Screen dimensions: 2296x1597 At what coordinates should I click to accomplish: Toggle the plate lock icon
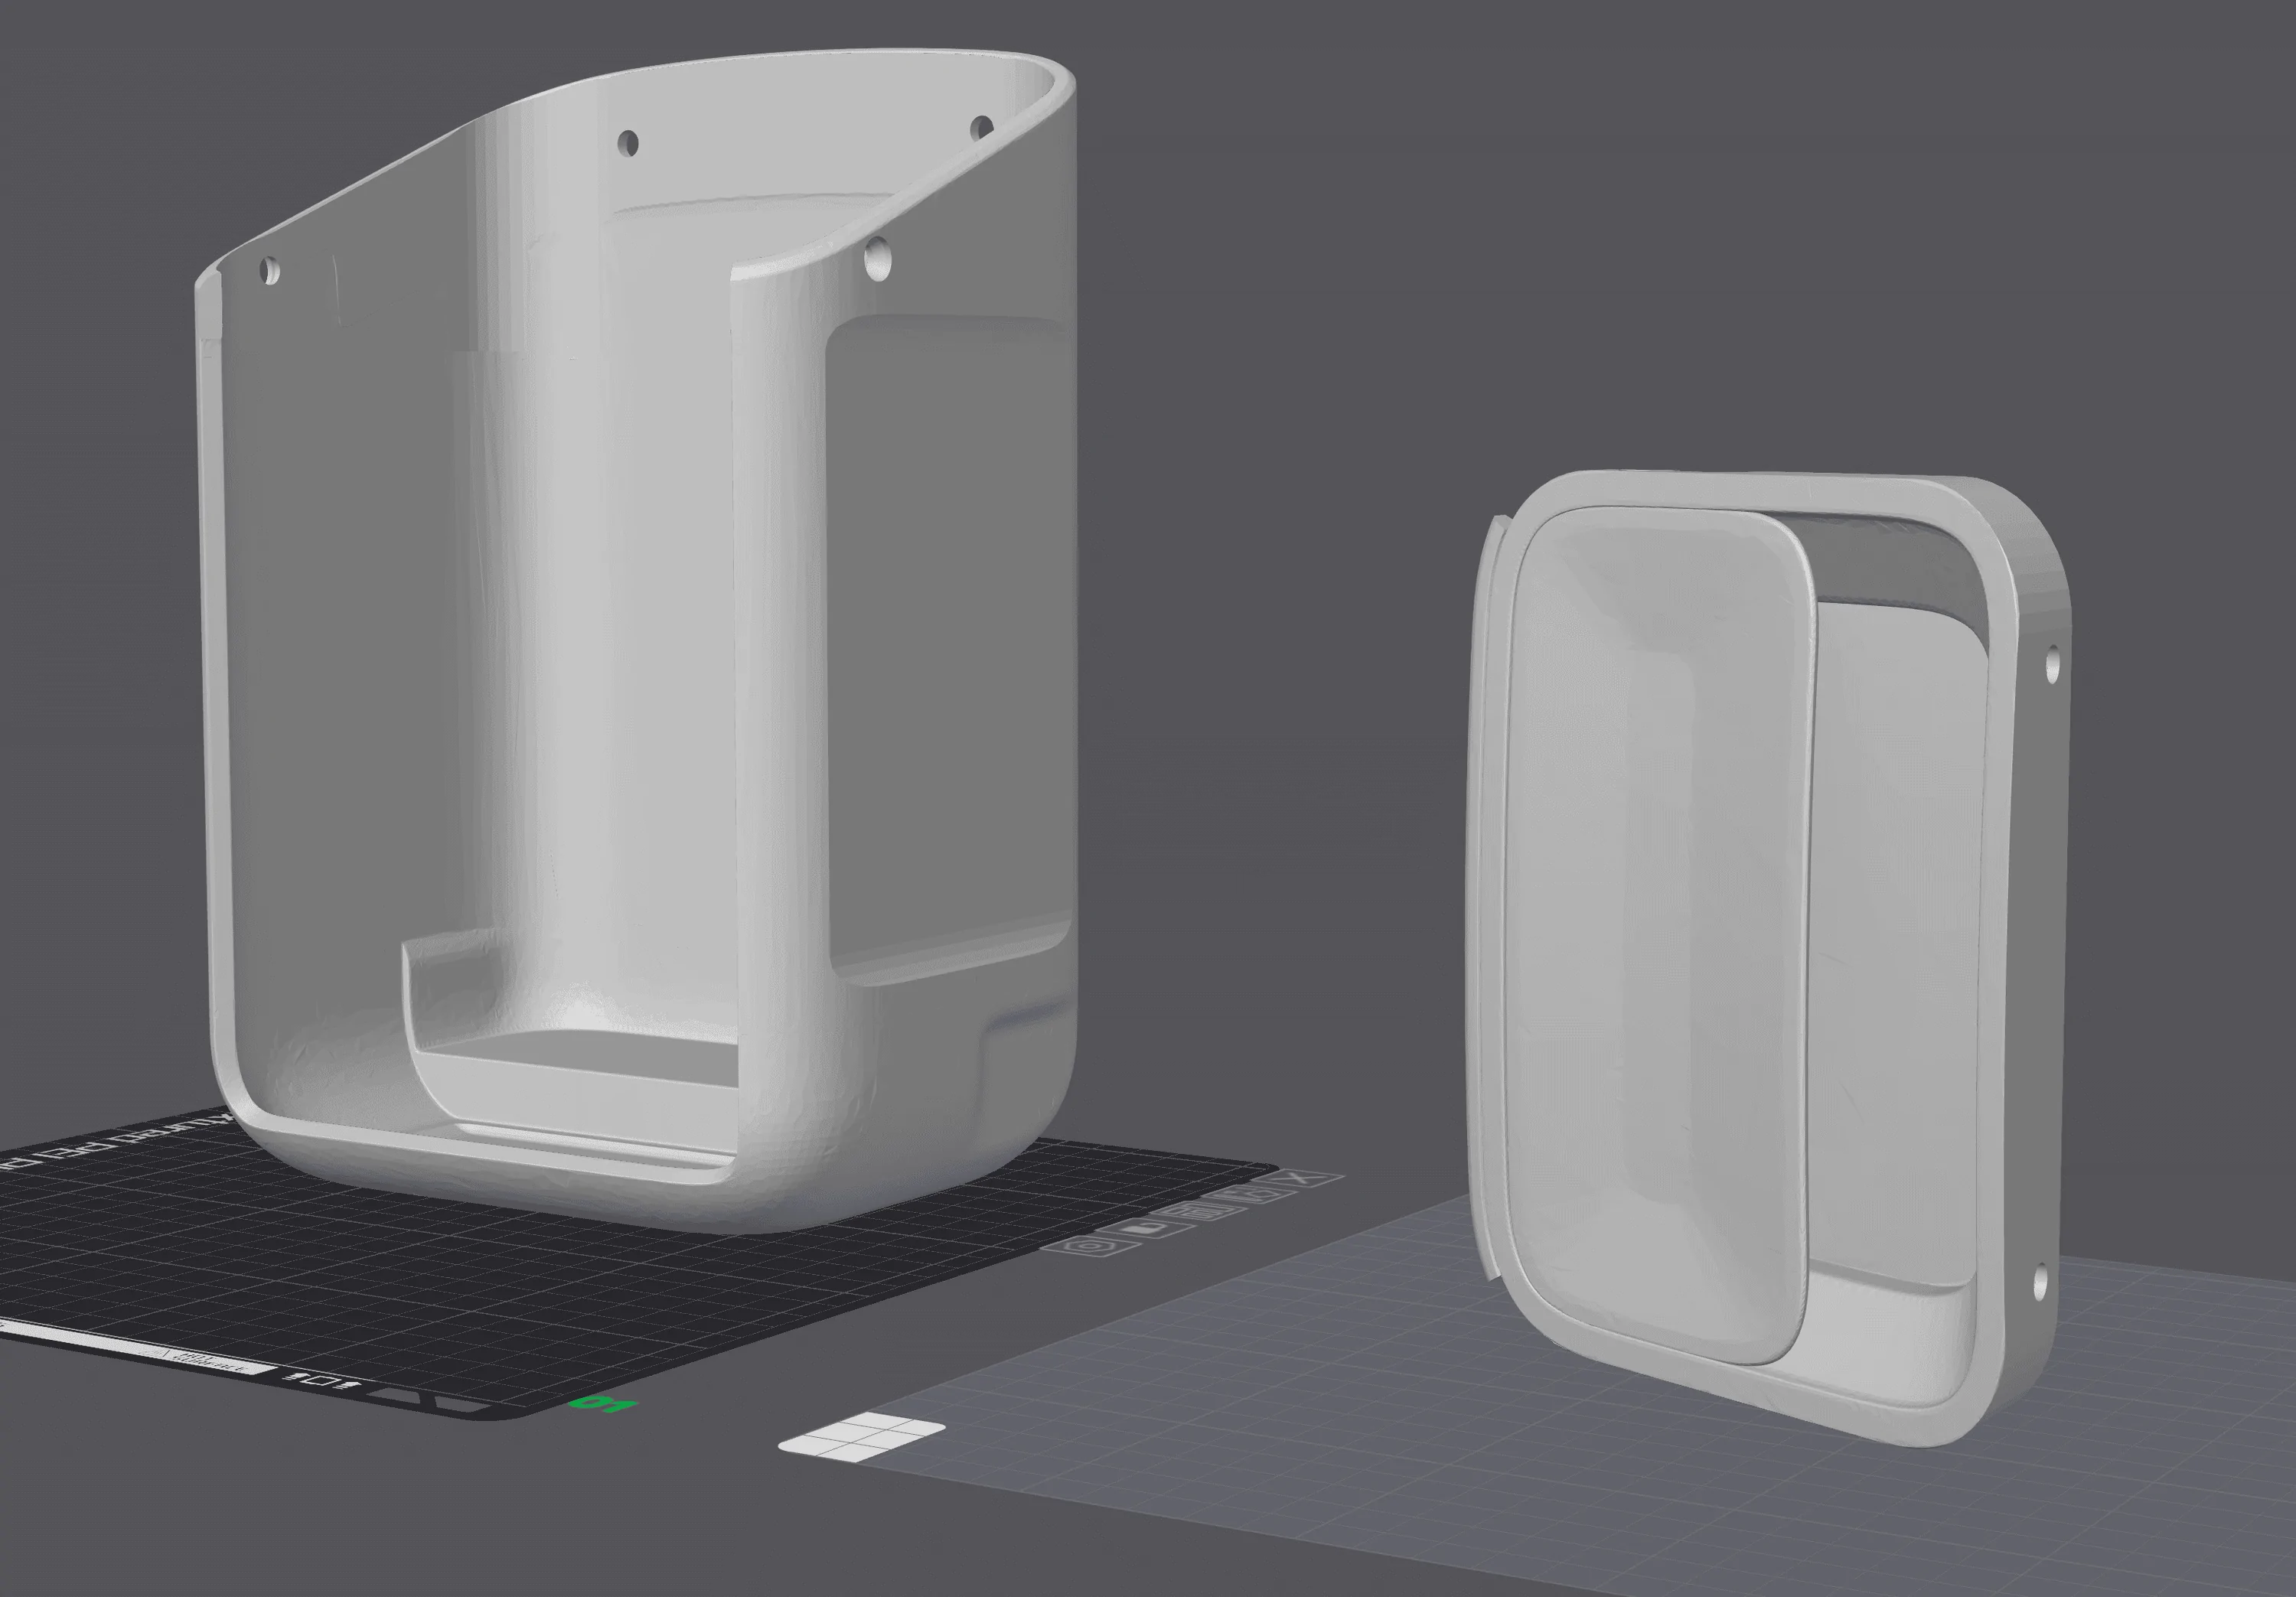tap(1146, 1228)
